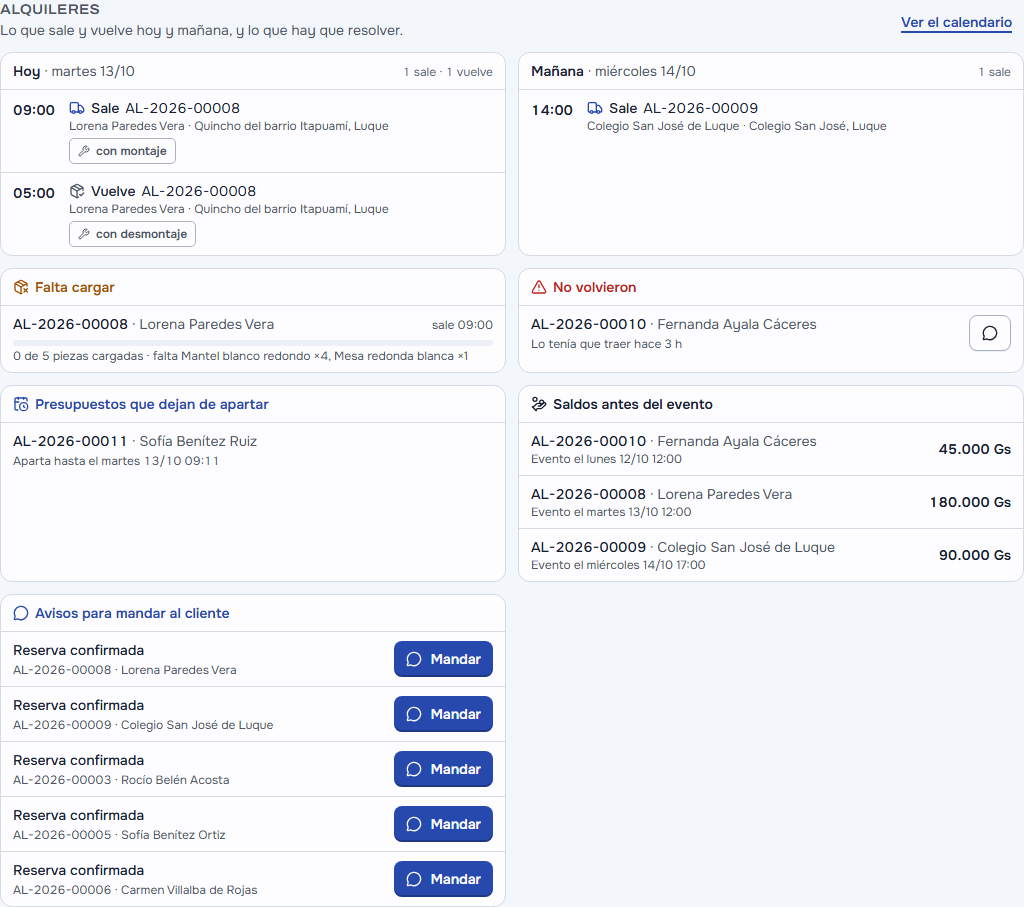Click the No volvieron heading
The image size is (1024, 907).
594,287
